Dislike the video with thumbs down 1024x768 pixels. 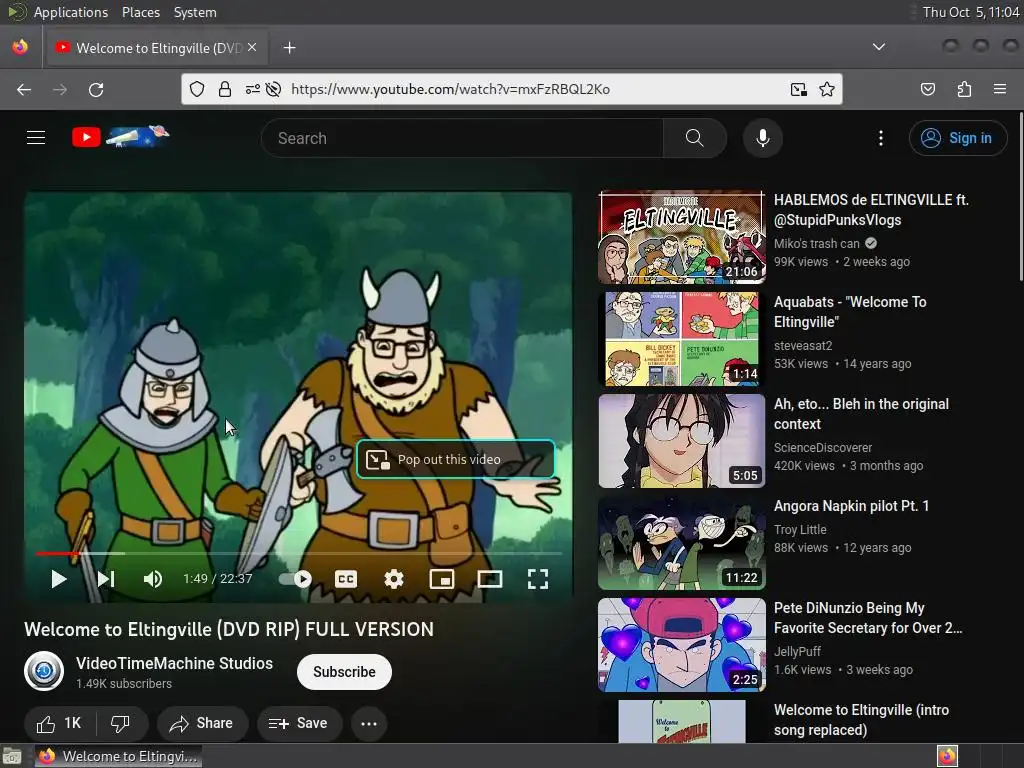click(121, 724)
